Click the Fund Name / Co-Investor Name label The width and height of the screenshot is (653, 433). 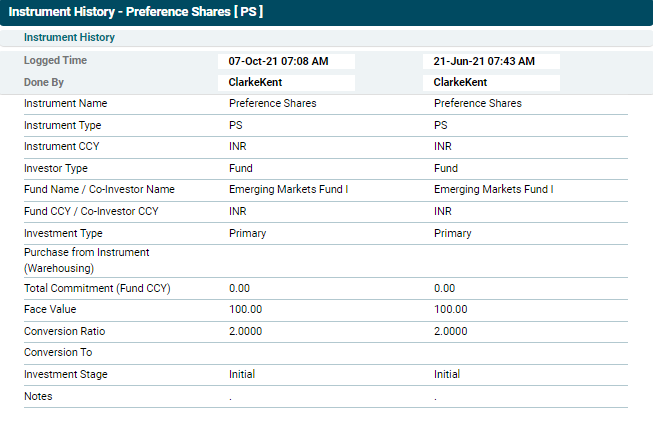(x=99, y=189)
